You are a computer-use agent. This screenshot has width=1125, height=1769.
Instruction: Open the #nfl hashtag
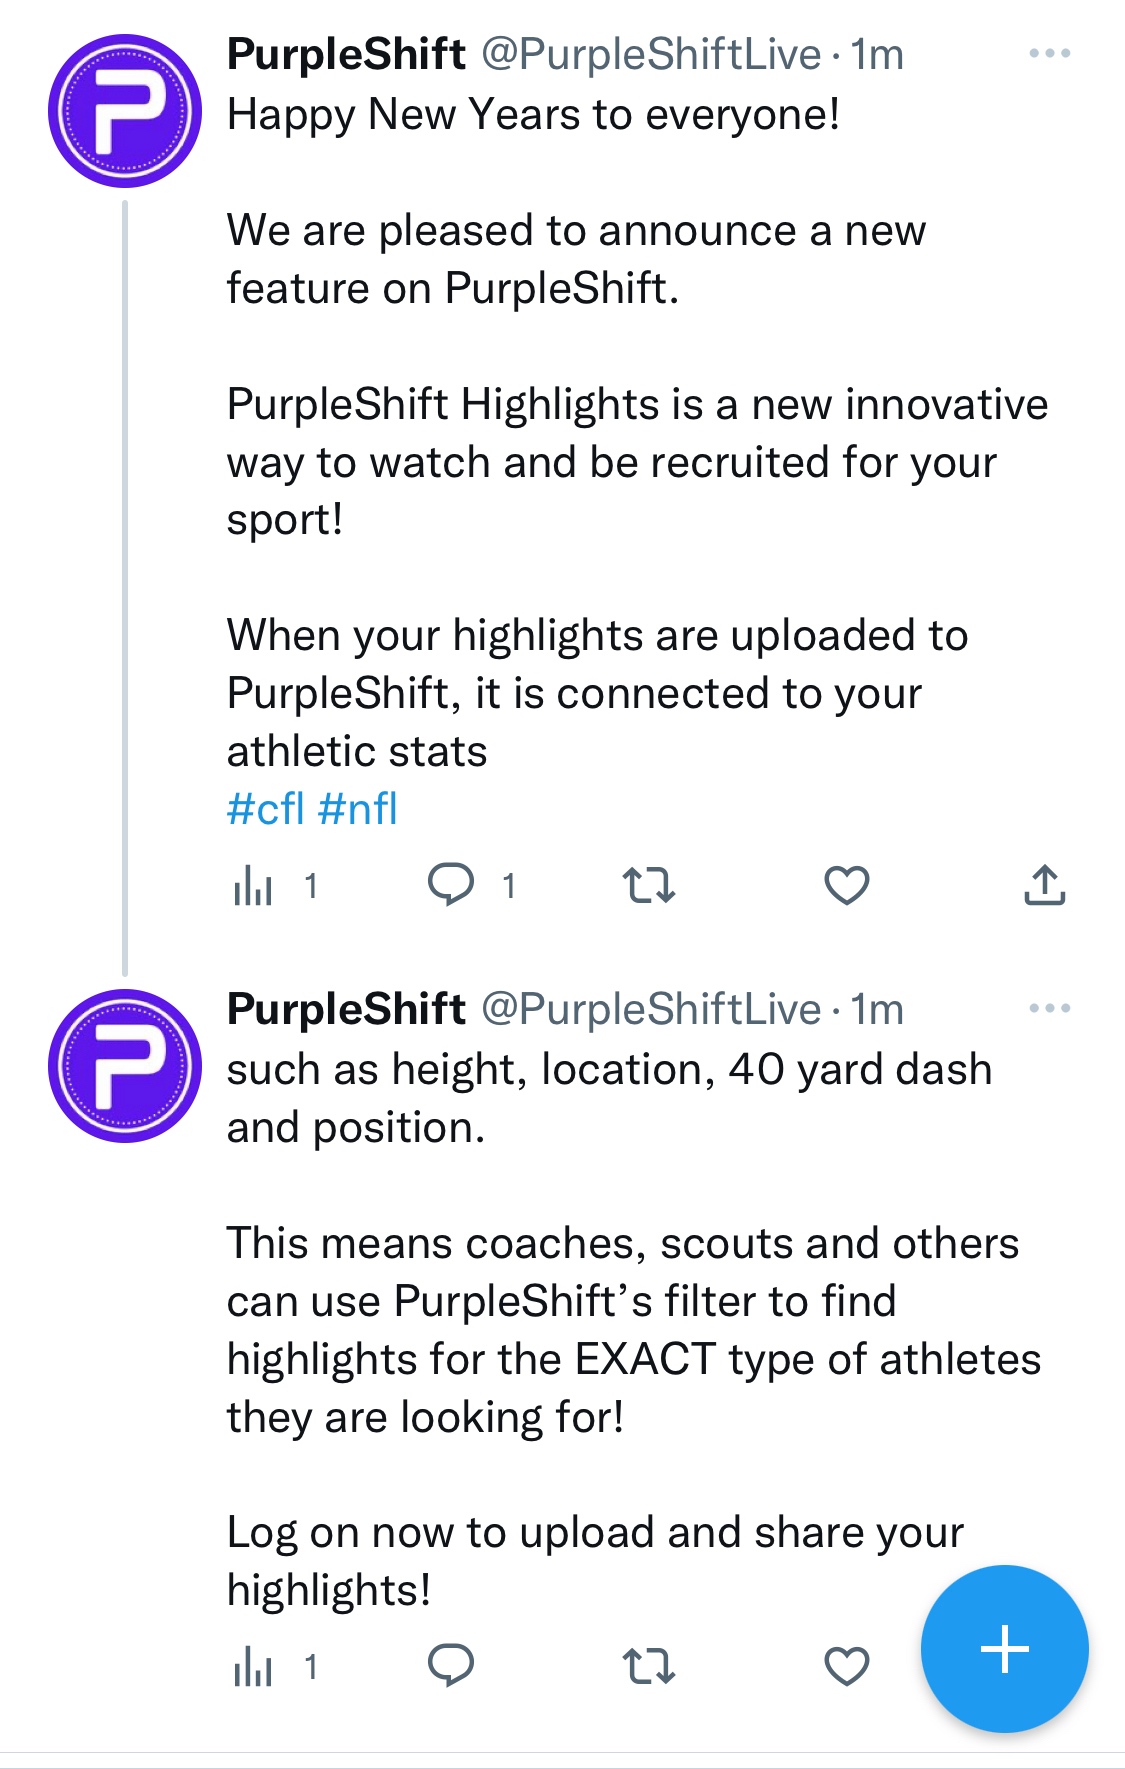357,809
